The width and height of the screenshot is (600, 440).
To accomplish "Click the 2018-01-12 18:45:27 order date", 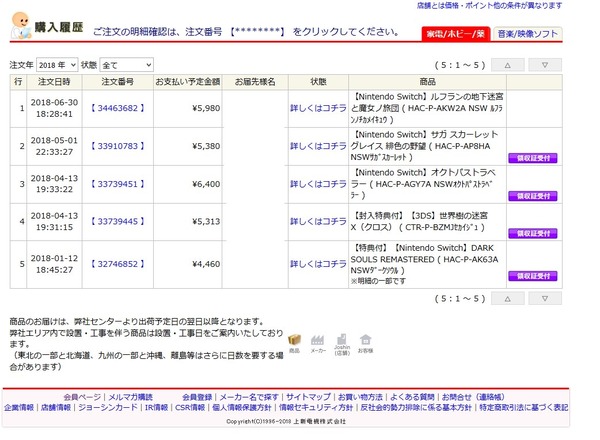I will 54,264.
